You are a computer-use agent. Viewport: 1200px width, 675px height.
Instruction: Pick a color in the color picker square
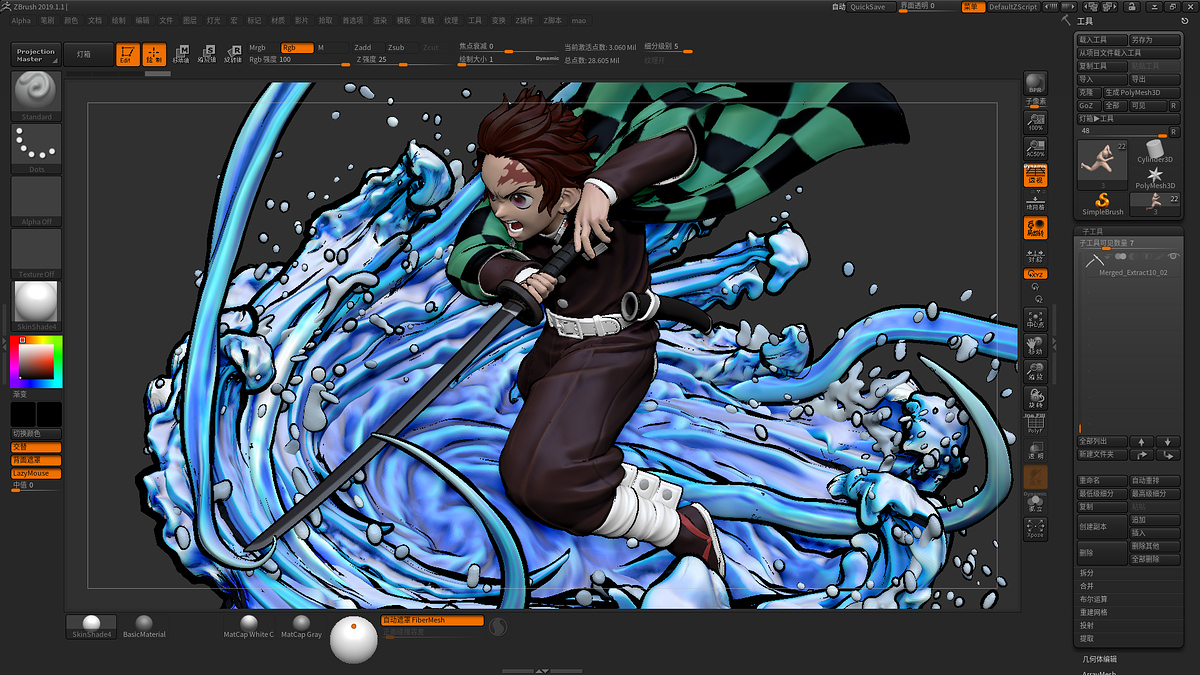36,361
